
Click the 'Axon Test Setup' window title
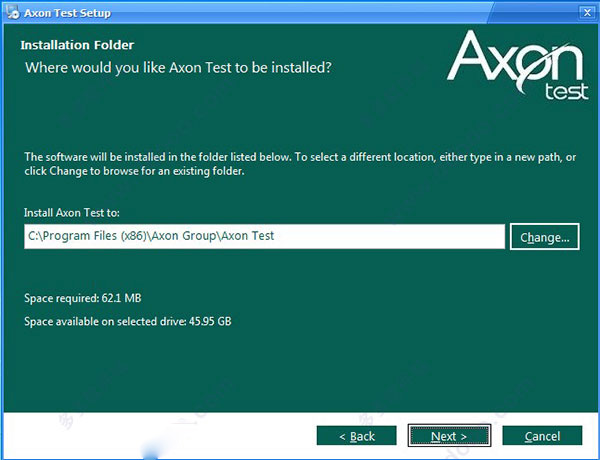pos(67,13)
